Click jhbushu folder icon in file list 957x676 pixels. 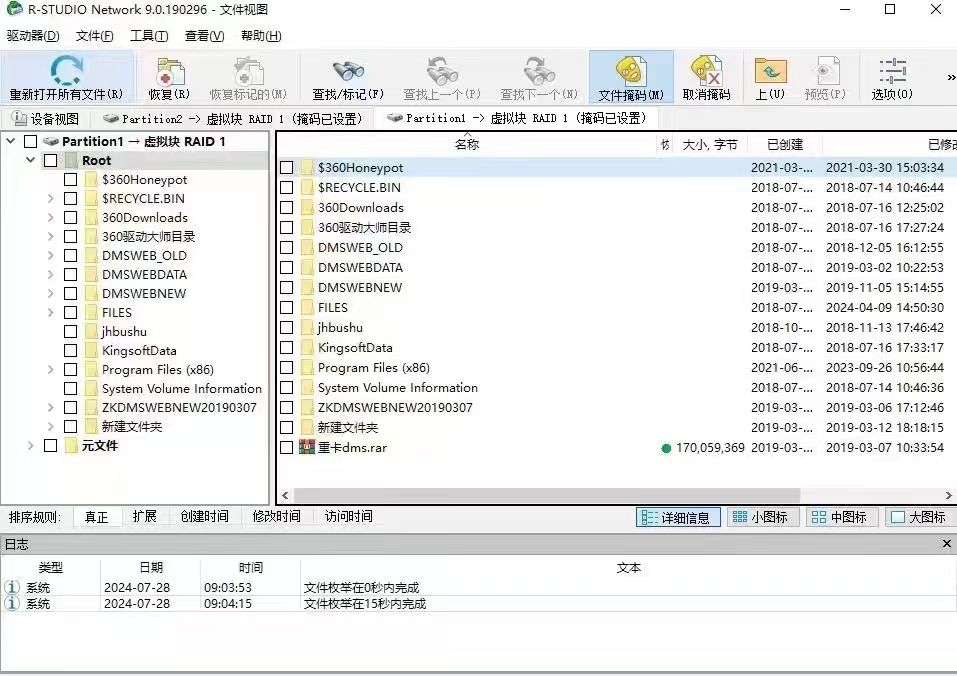pyautogui.click(x=307, y=328)
